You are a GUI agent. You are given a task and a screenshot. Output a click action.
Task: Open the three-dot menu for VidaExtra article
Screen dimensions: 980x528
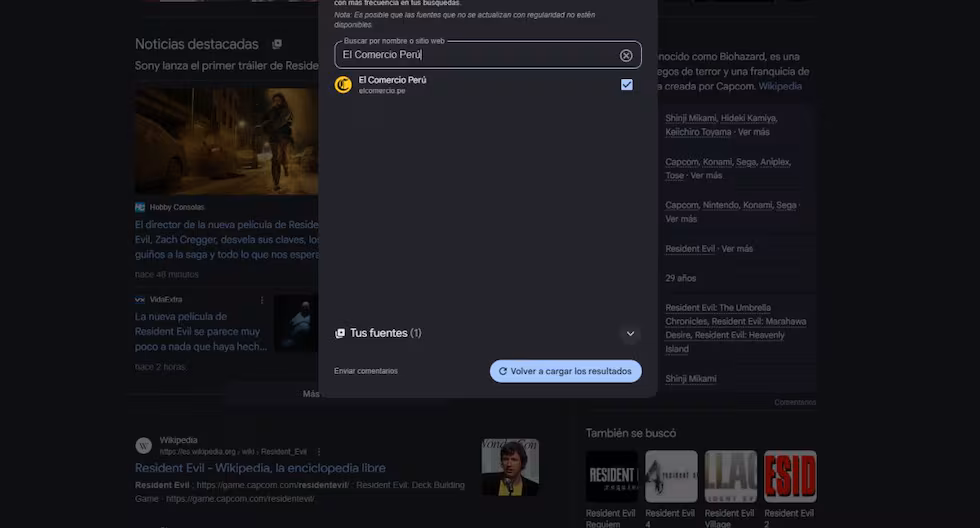point(263,299)
